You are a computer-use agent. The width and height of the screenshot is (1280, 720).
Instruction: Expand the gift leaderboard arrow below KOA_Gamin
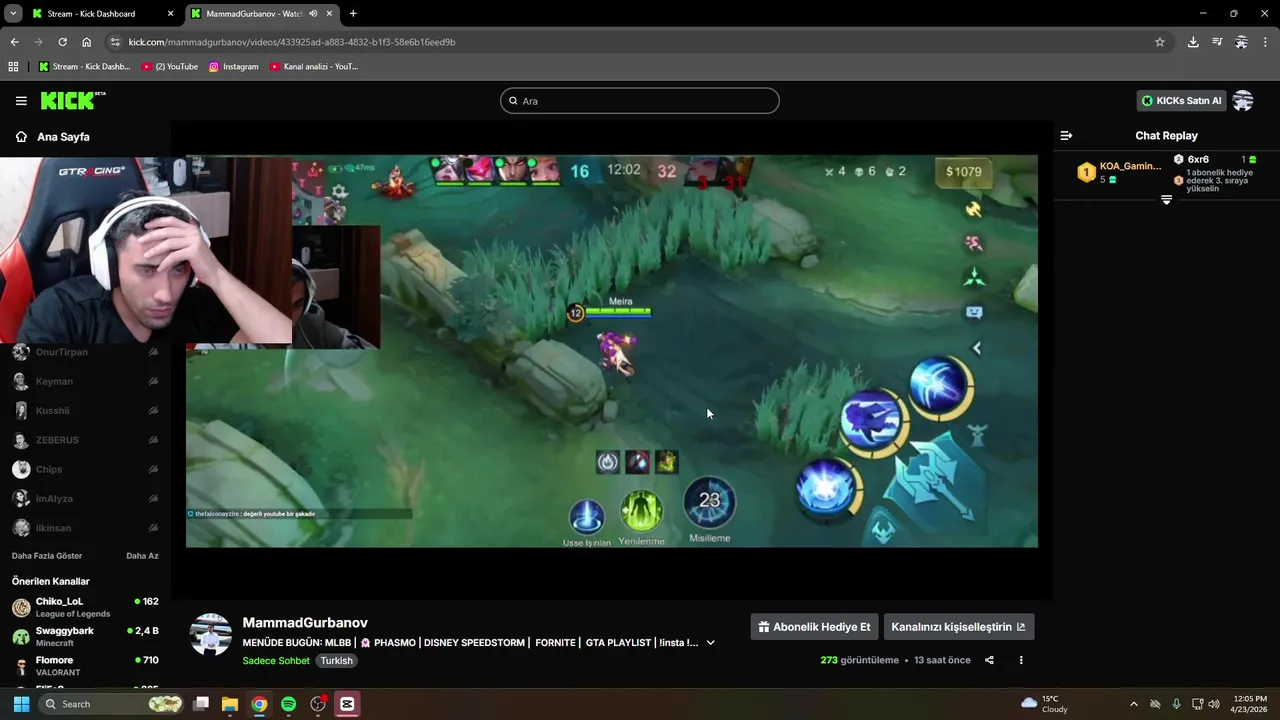tap(1166, 200)
